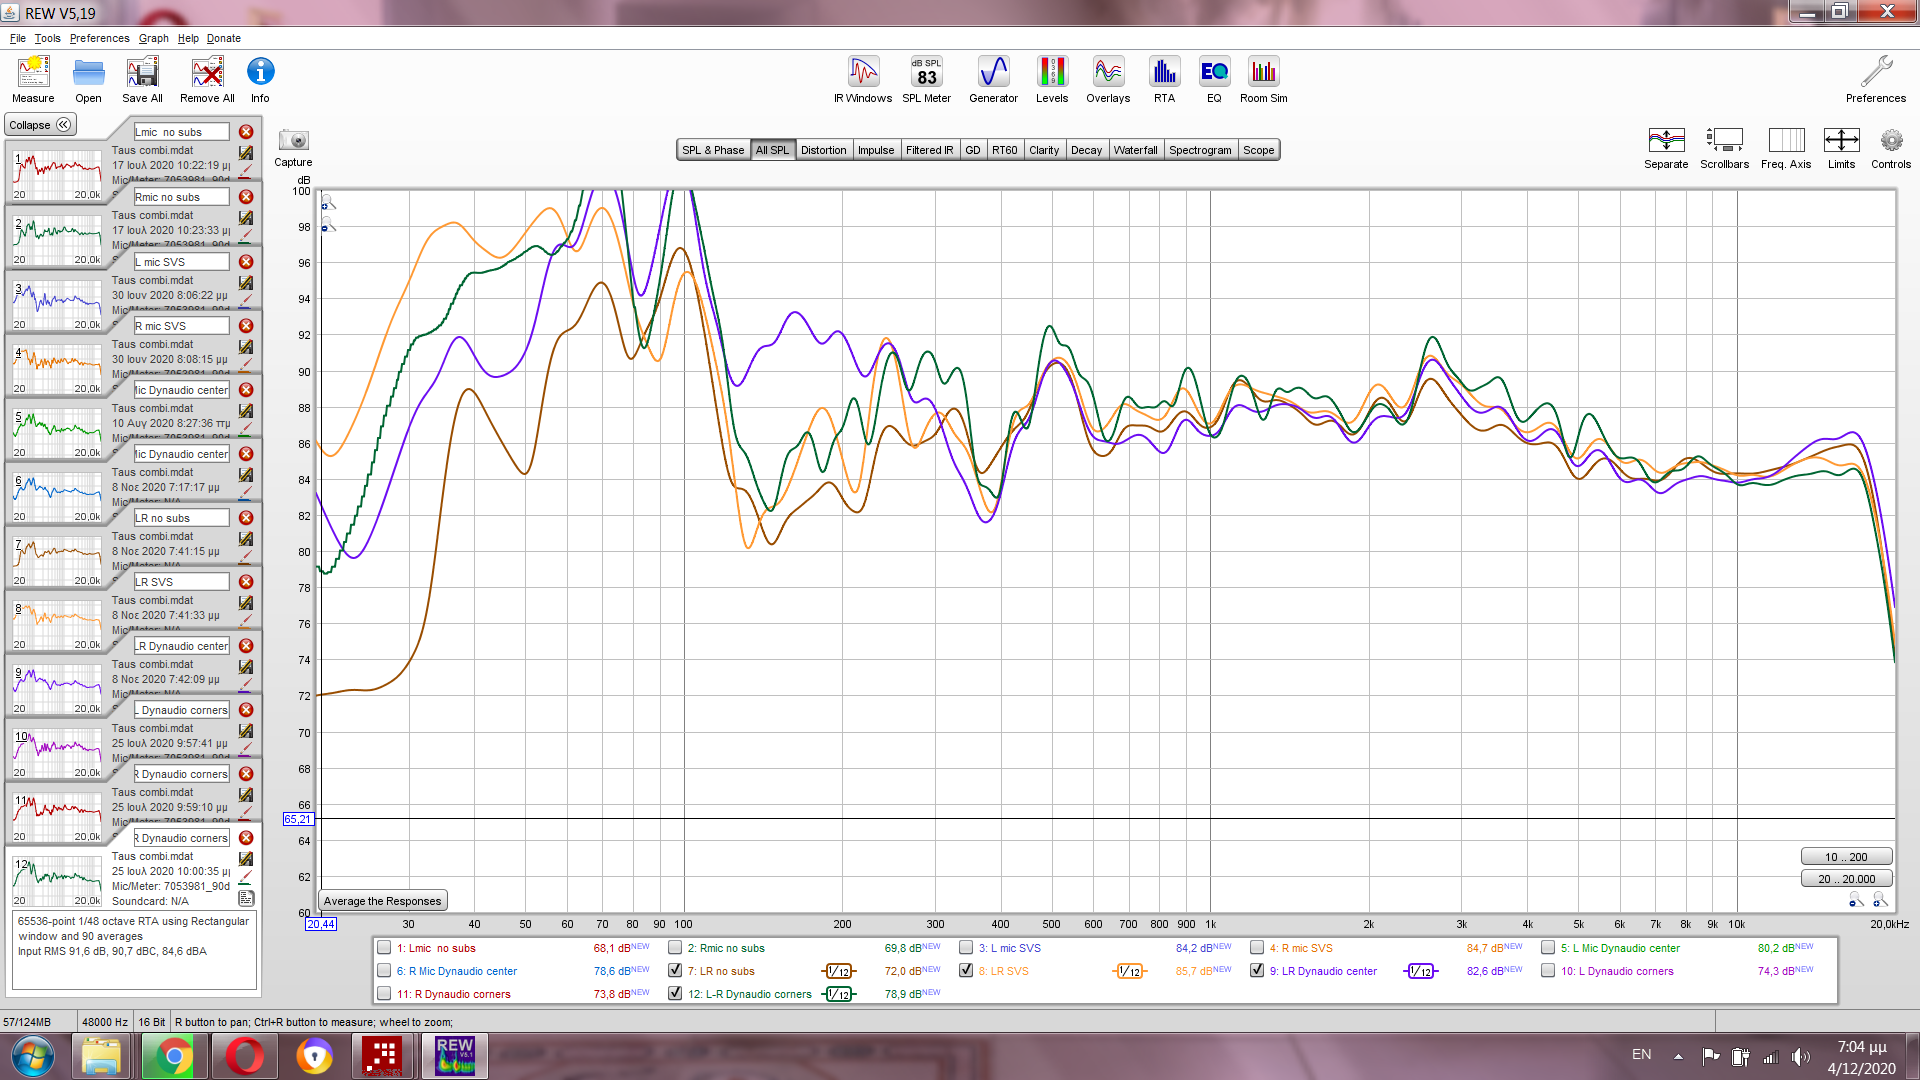This screenshot has width=1920, height=1080.
Task: Switch to the Waterfall tab
Action: click(x=1135, y=150)
